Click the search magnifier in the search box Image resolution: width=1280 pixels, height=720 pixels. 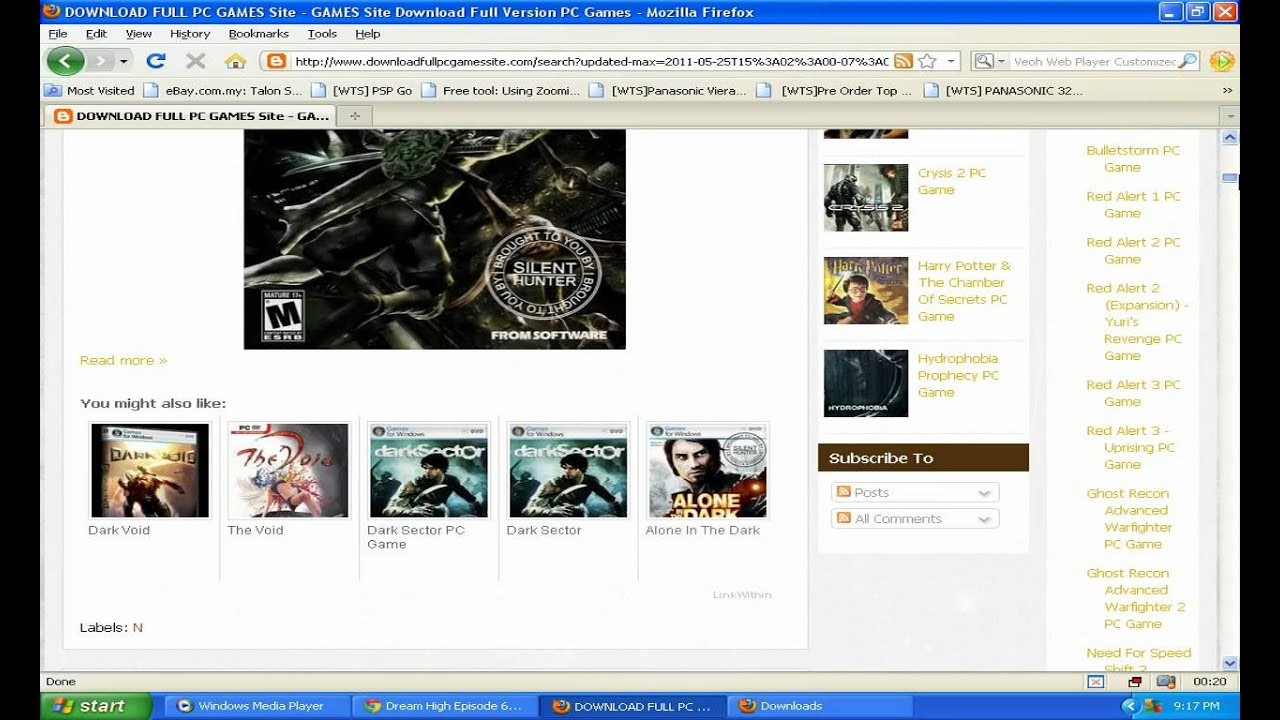tap(1187, 61)
